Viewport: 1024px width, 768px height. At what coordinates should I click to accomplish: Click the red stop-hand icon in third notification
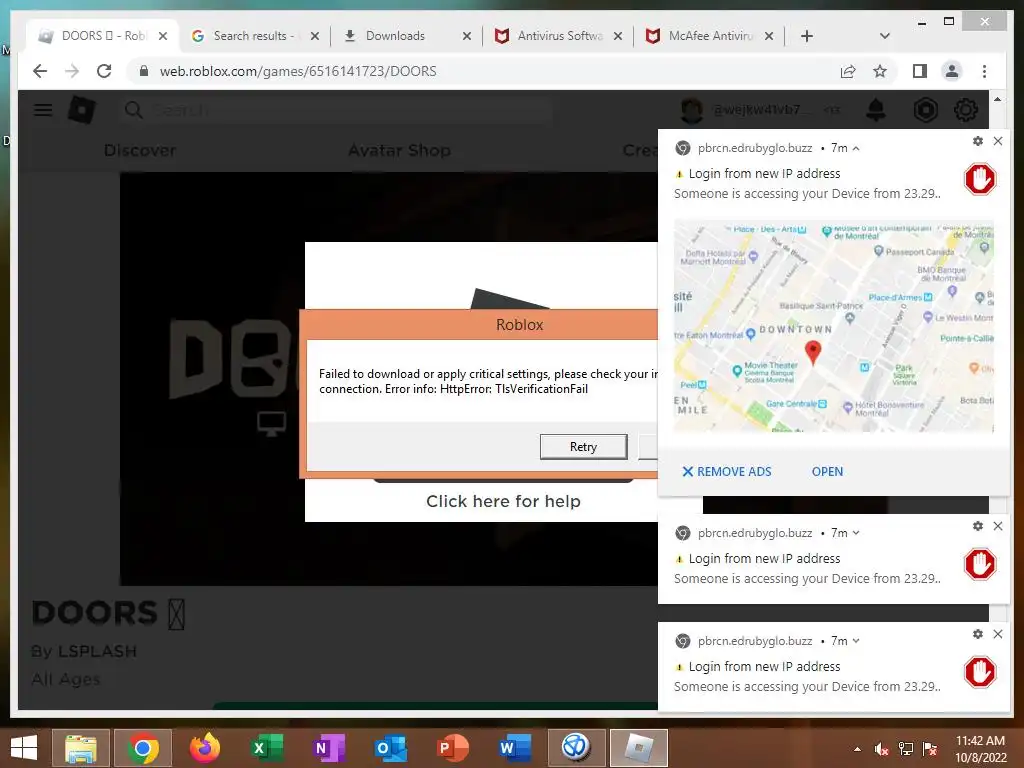[980, 673]
